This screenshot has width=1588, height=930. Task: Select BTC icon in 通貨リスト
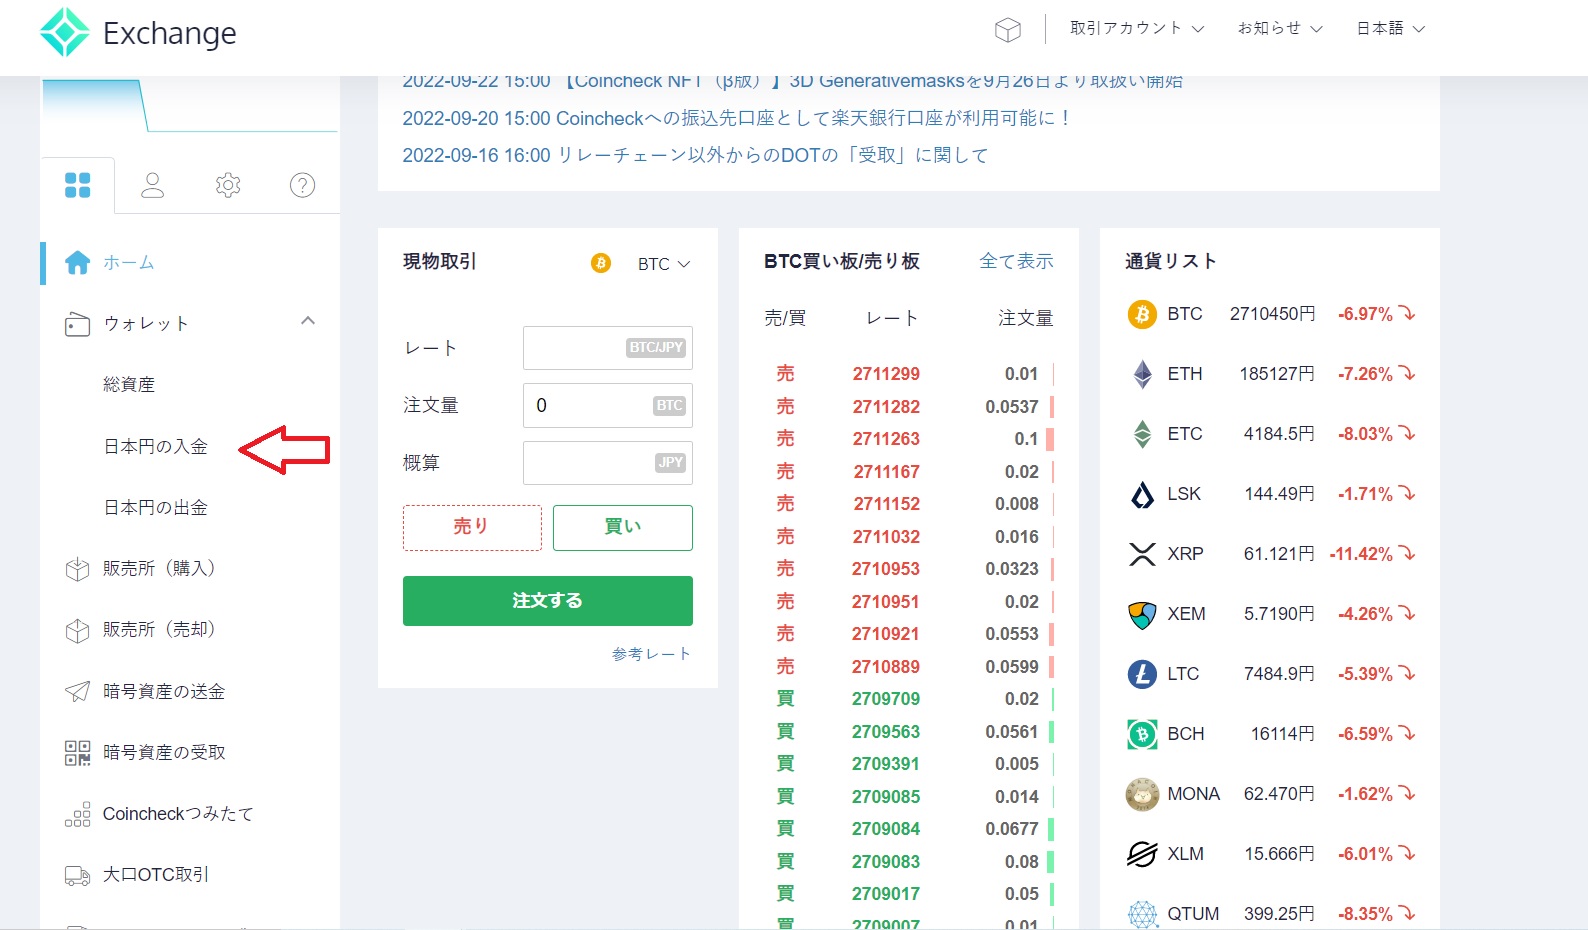[x=1142, y=314]
